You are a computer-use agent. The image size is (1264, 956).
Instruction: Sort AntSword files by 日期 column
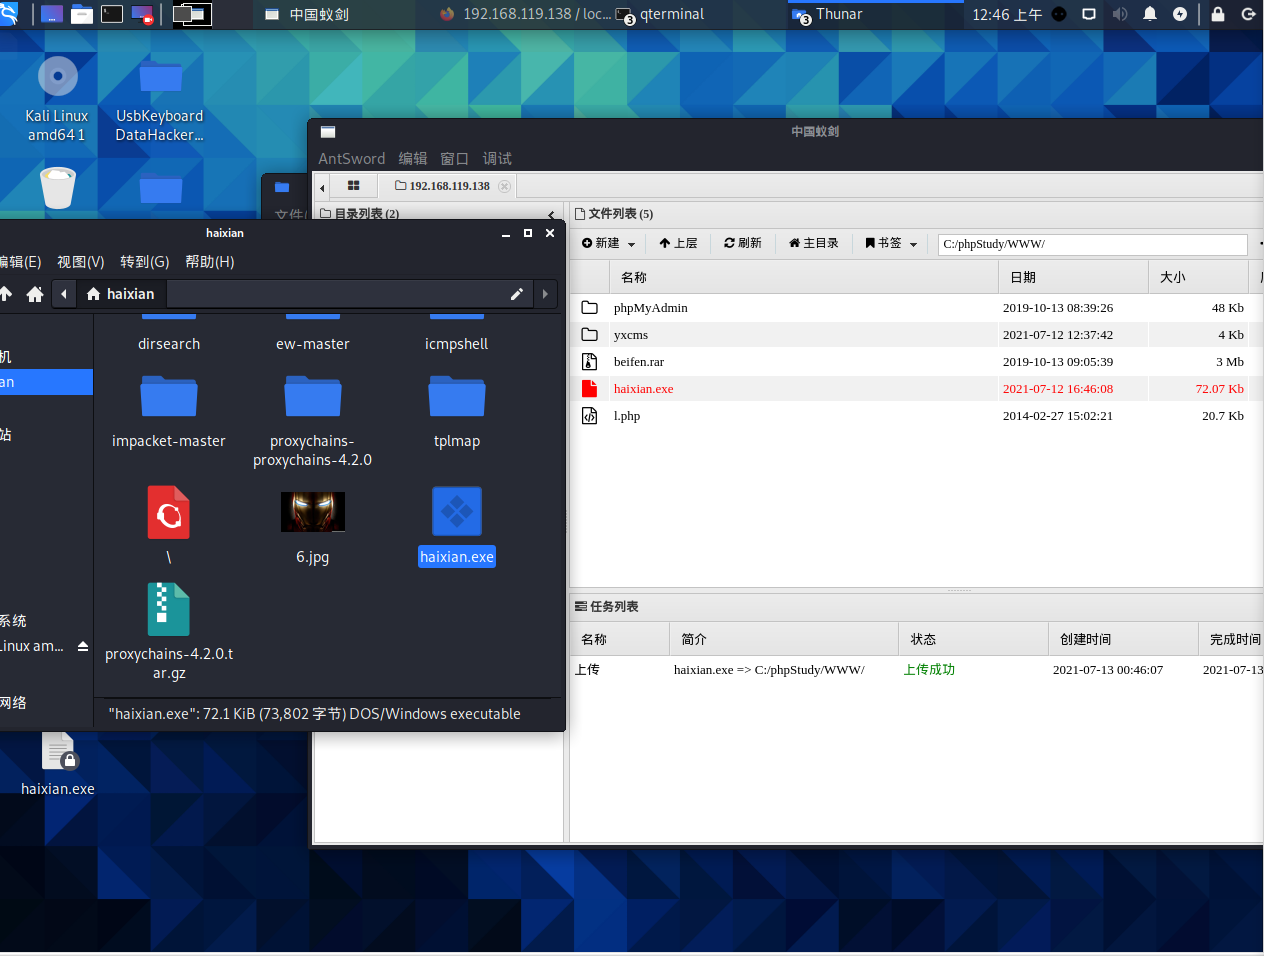[1073, 277]
